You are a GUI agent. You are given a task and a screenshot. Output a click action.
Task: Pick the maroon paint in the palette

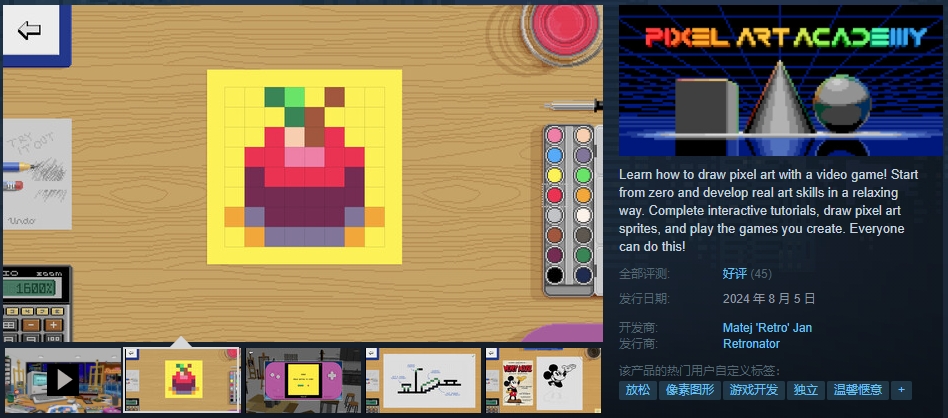(x=554, y=255)
